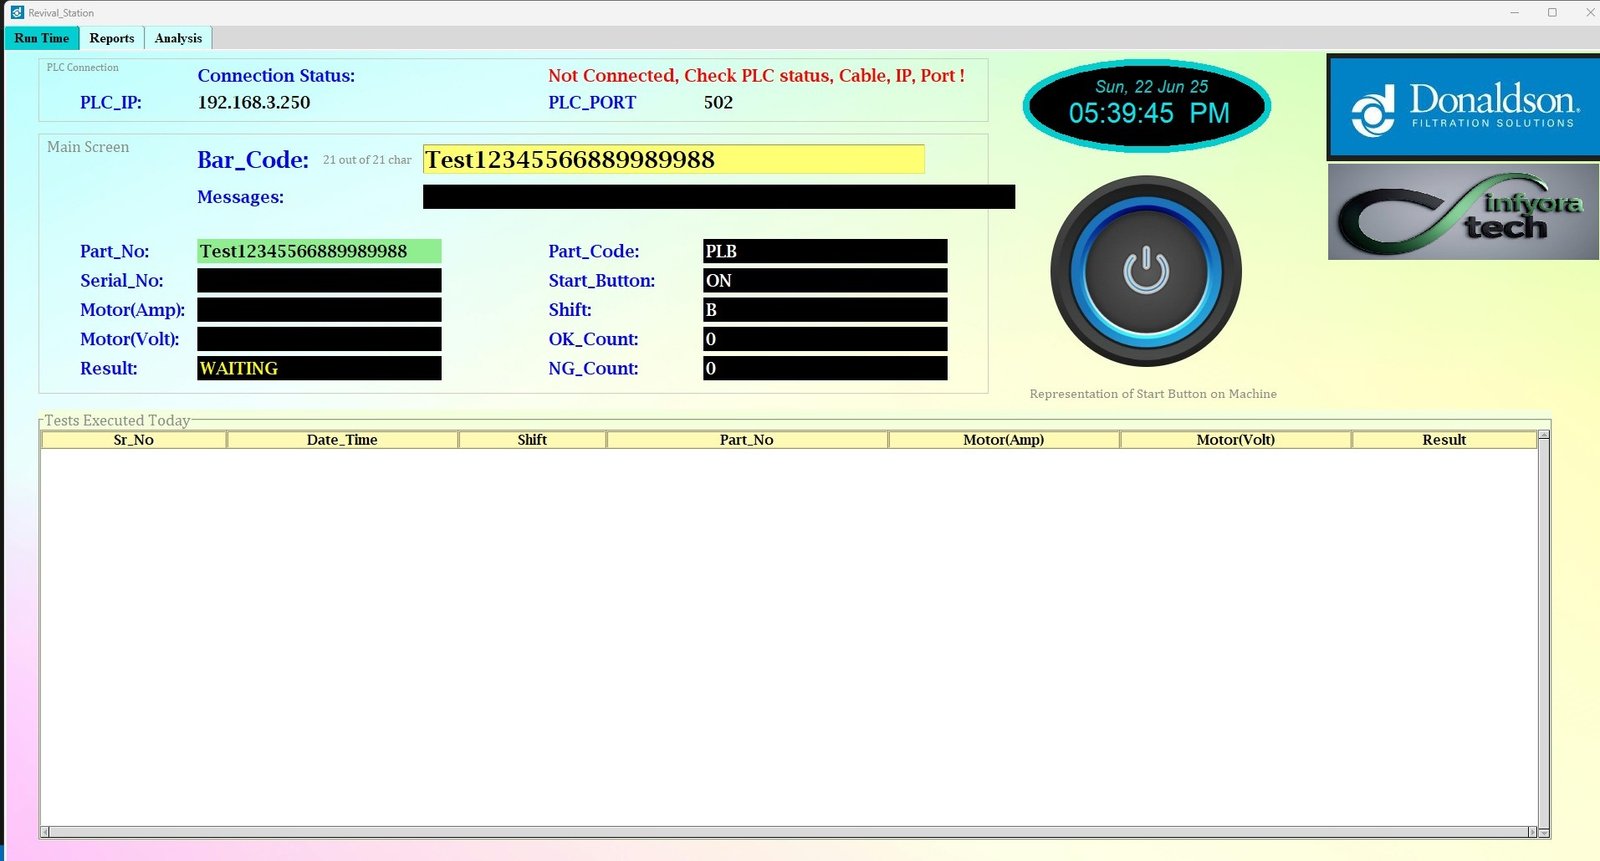Click the yellow Bar_Code input field

point(673,160)
